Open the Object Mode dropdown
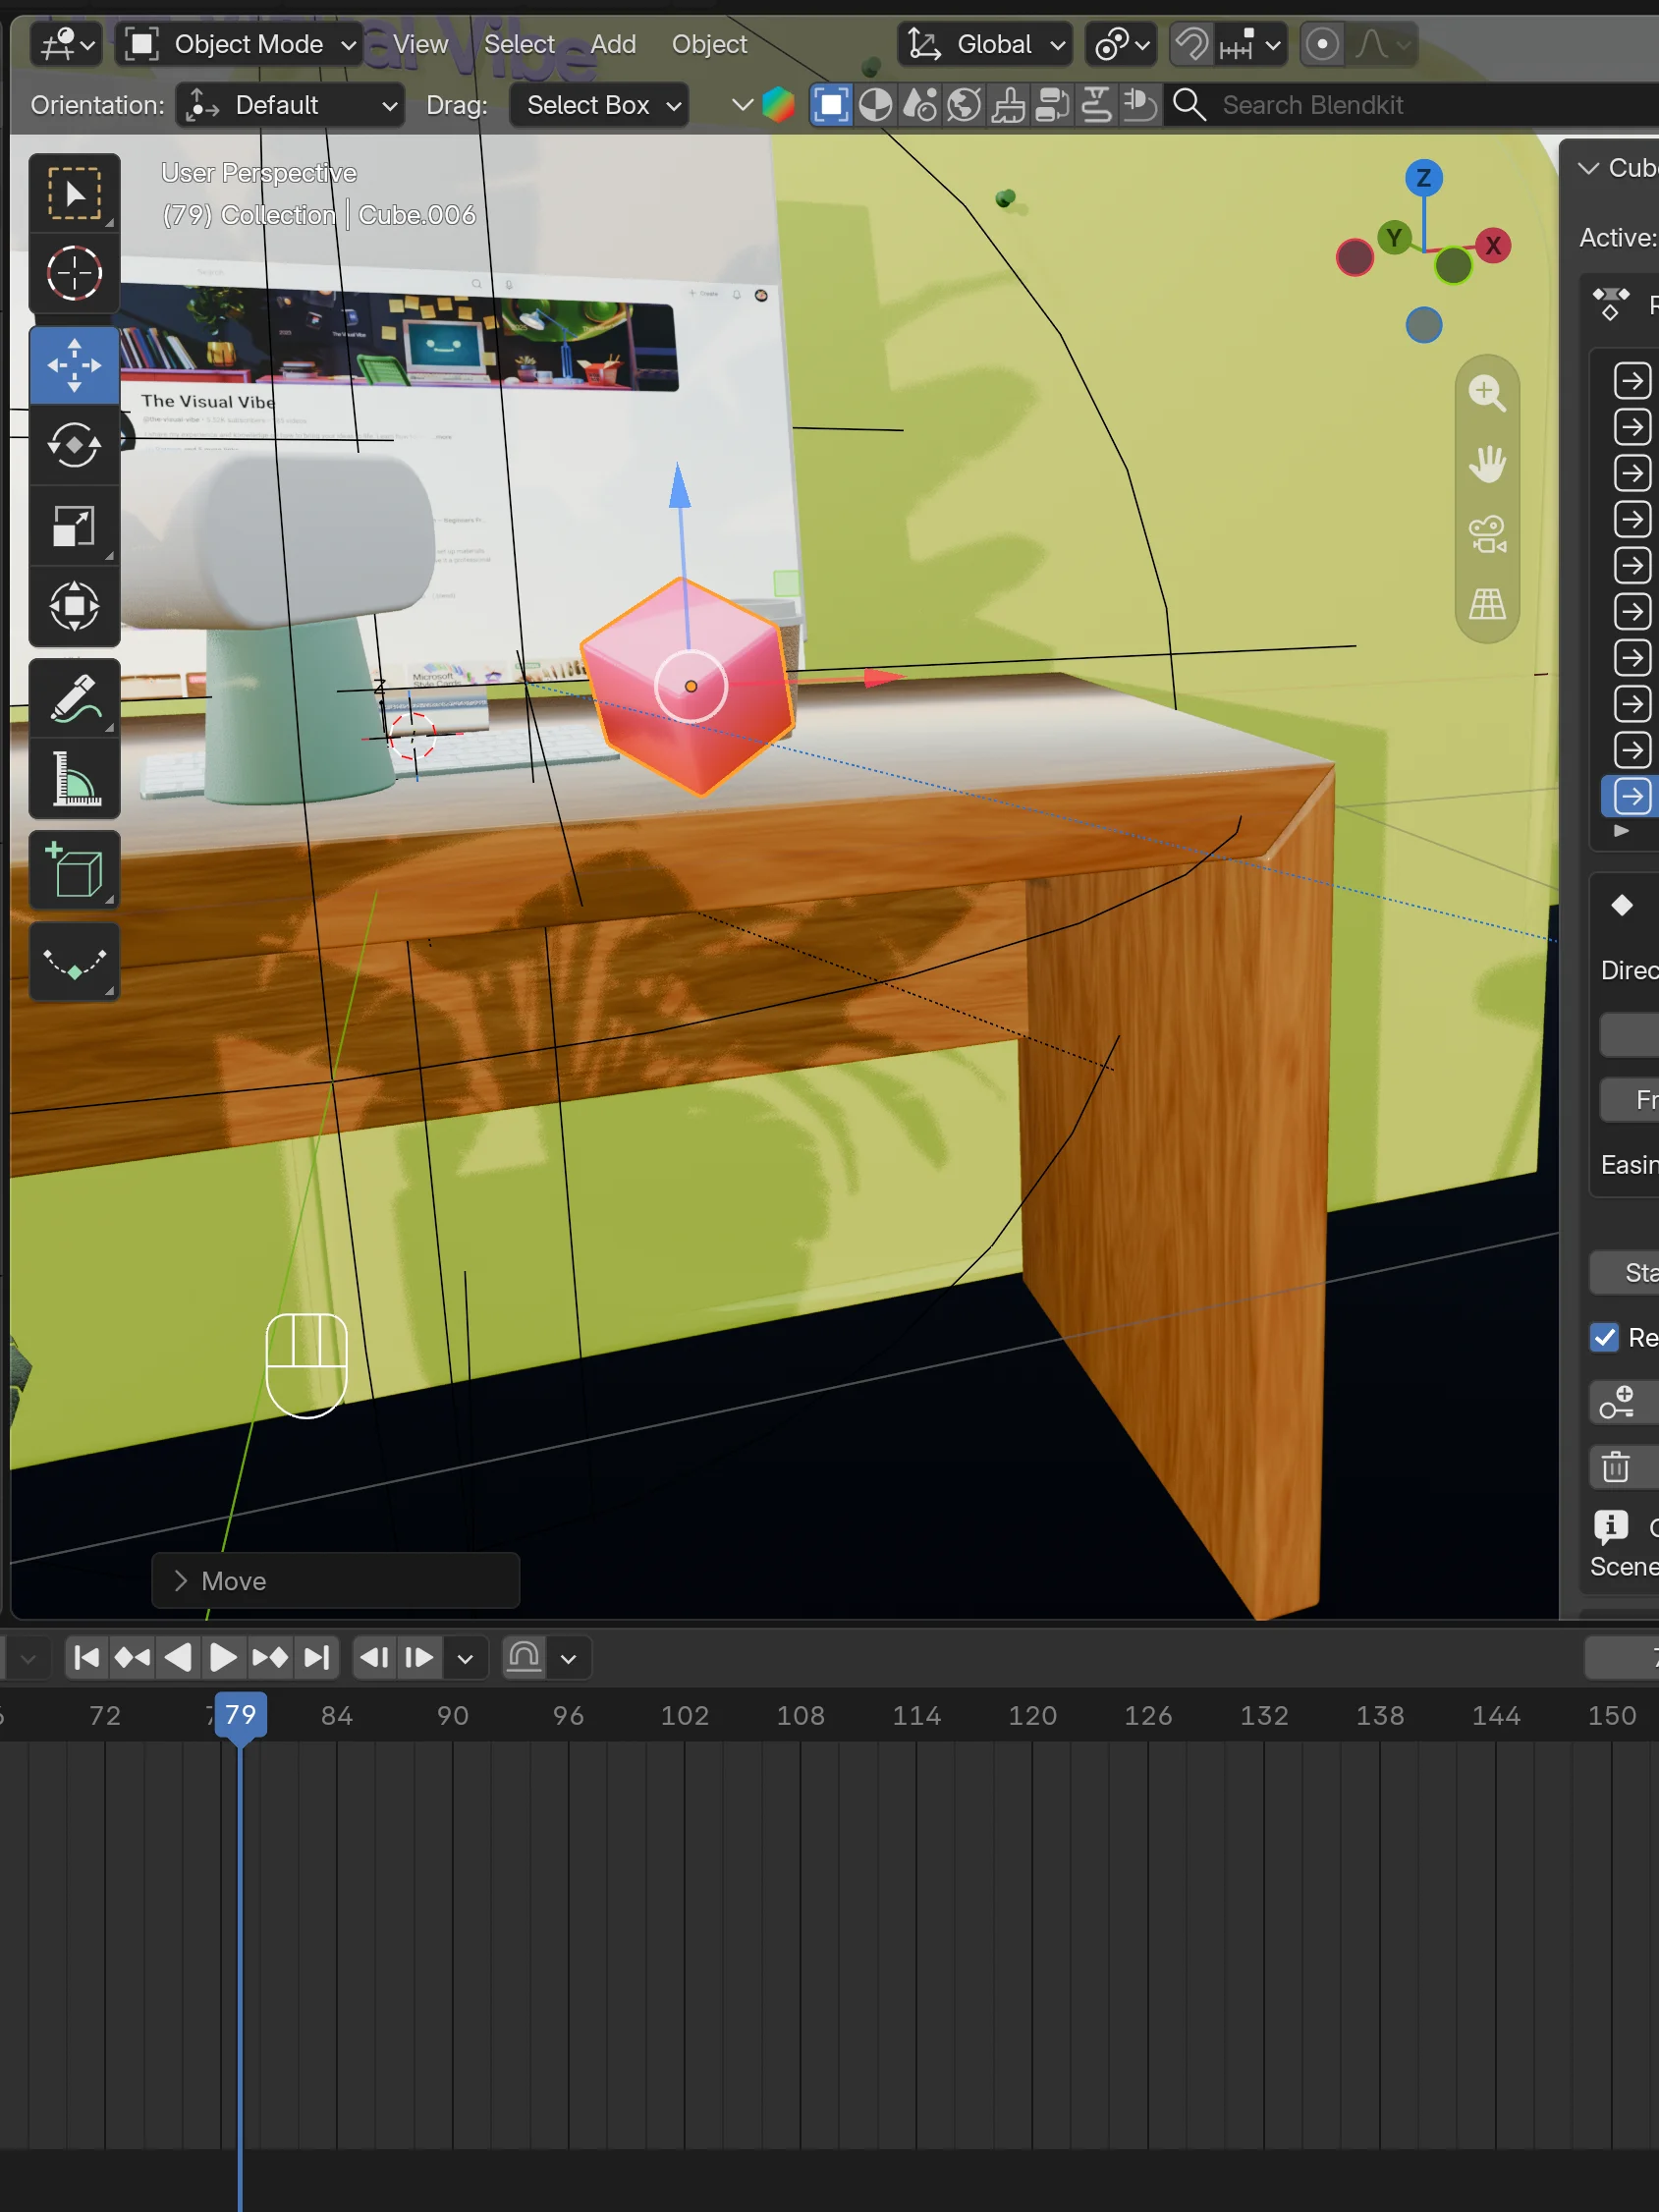 point(239,44)
